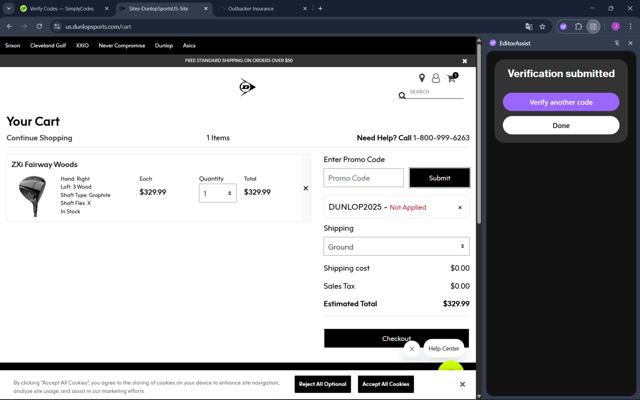Open the Chrome three-dot menu
This screenshot has width=640, height=400.
point(630,27)
